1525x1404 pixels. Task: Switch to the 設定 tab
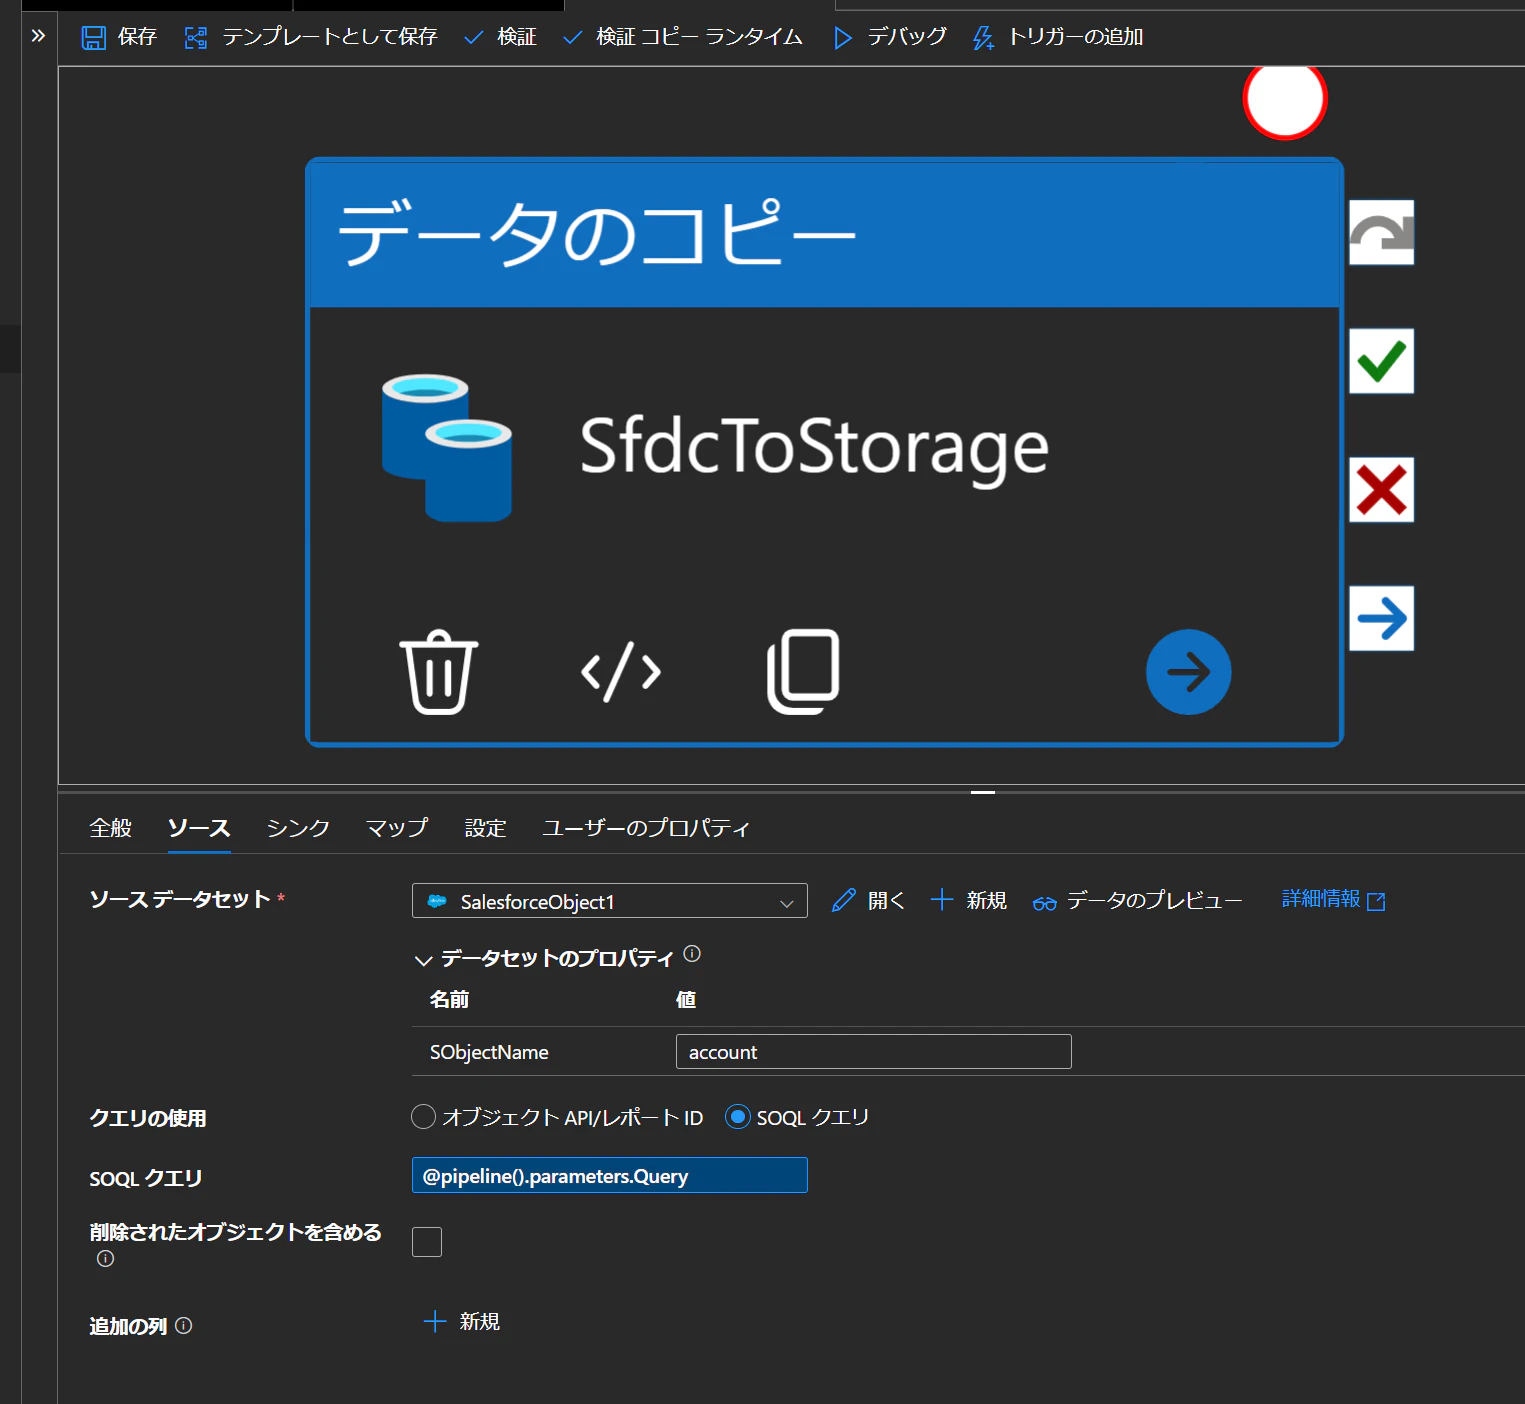[486, 828]
